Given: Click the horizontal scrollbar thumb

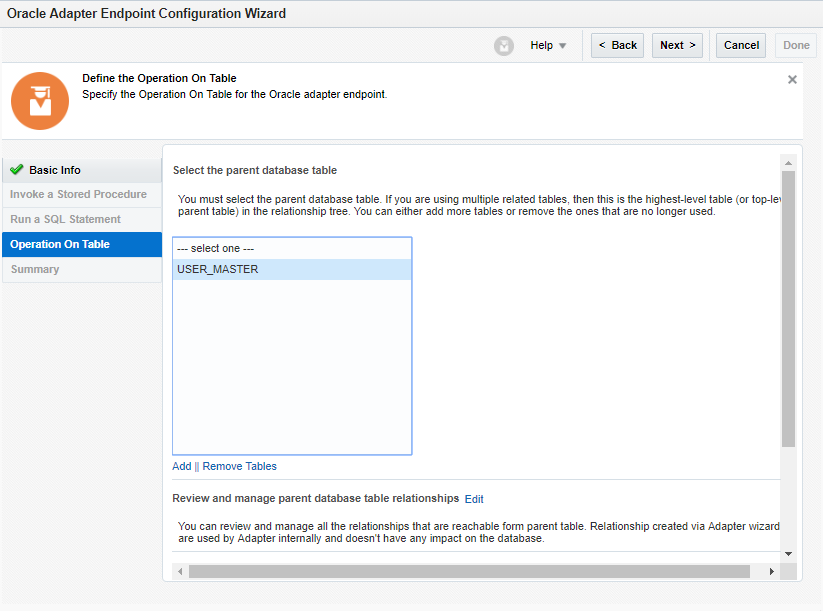Looking at the screenshot, I should pyautogui.click(x=469, y=572).
